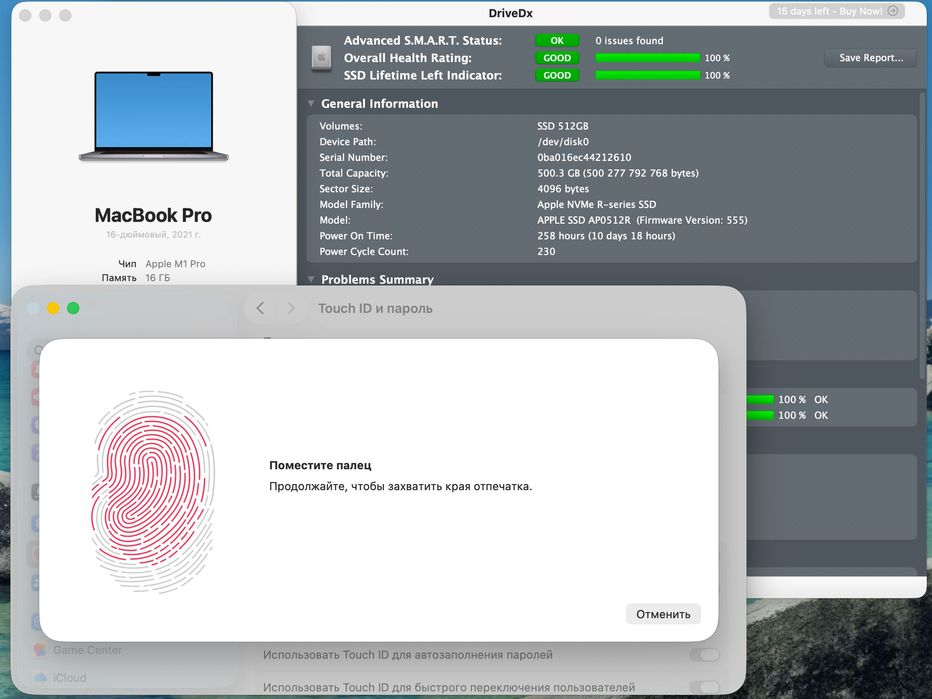
Task: Click the GOOD badge for SSD Lifetime Left Indicator
Action: point(557,75)
